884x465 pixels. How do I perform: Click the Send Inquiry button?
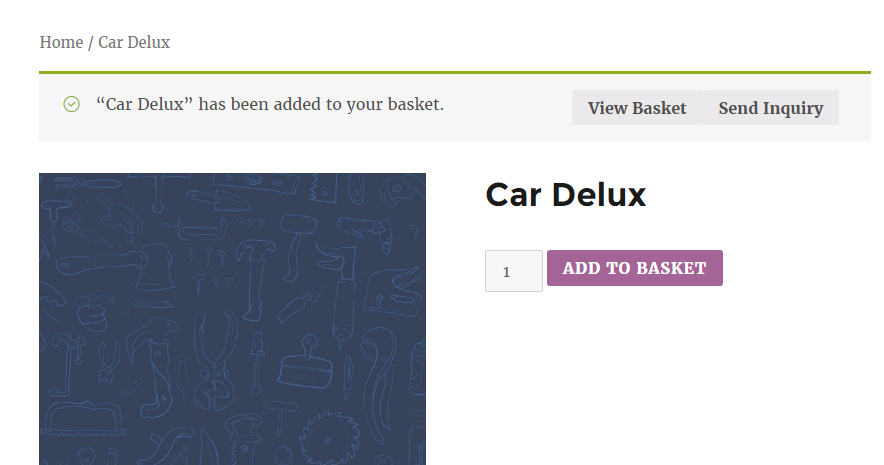click(771, 108)
